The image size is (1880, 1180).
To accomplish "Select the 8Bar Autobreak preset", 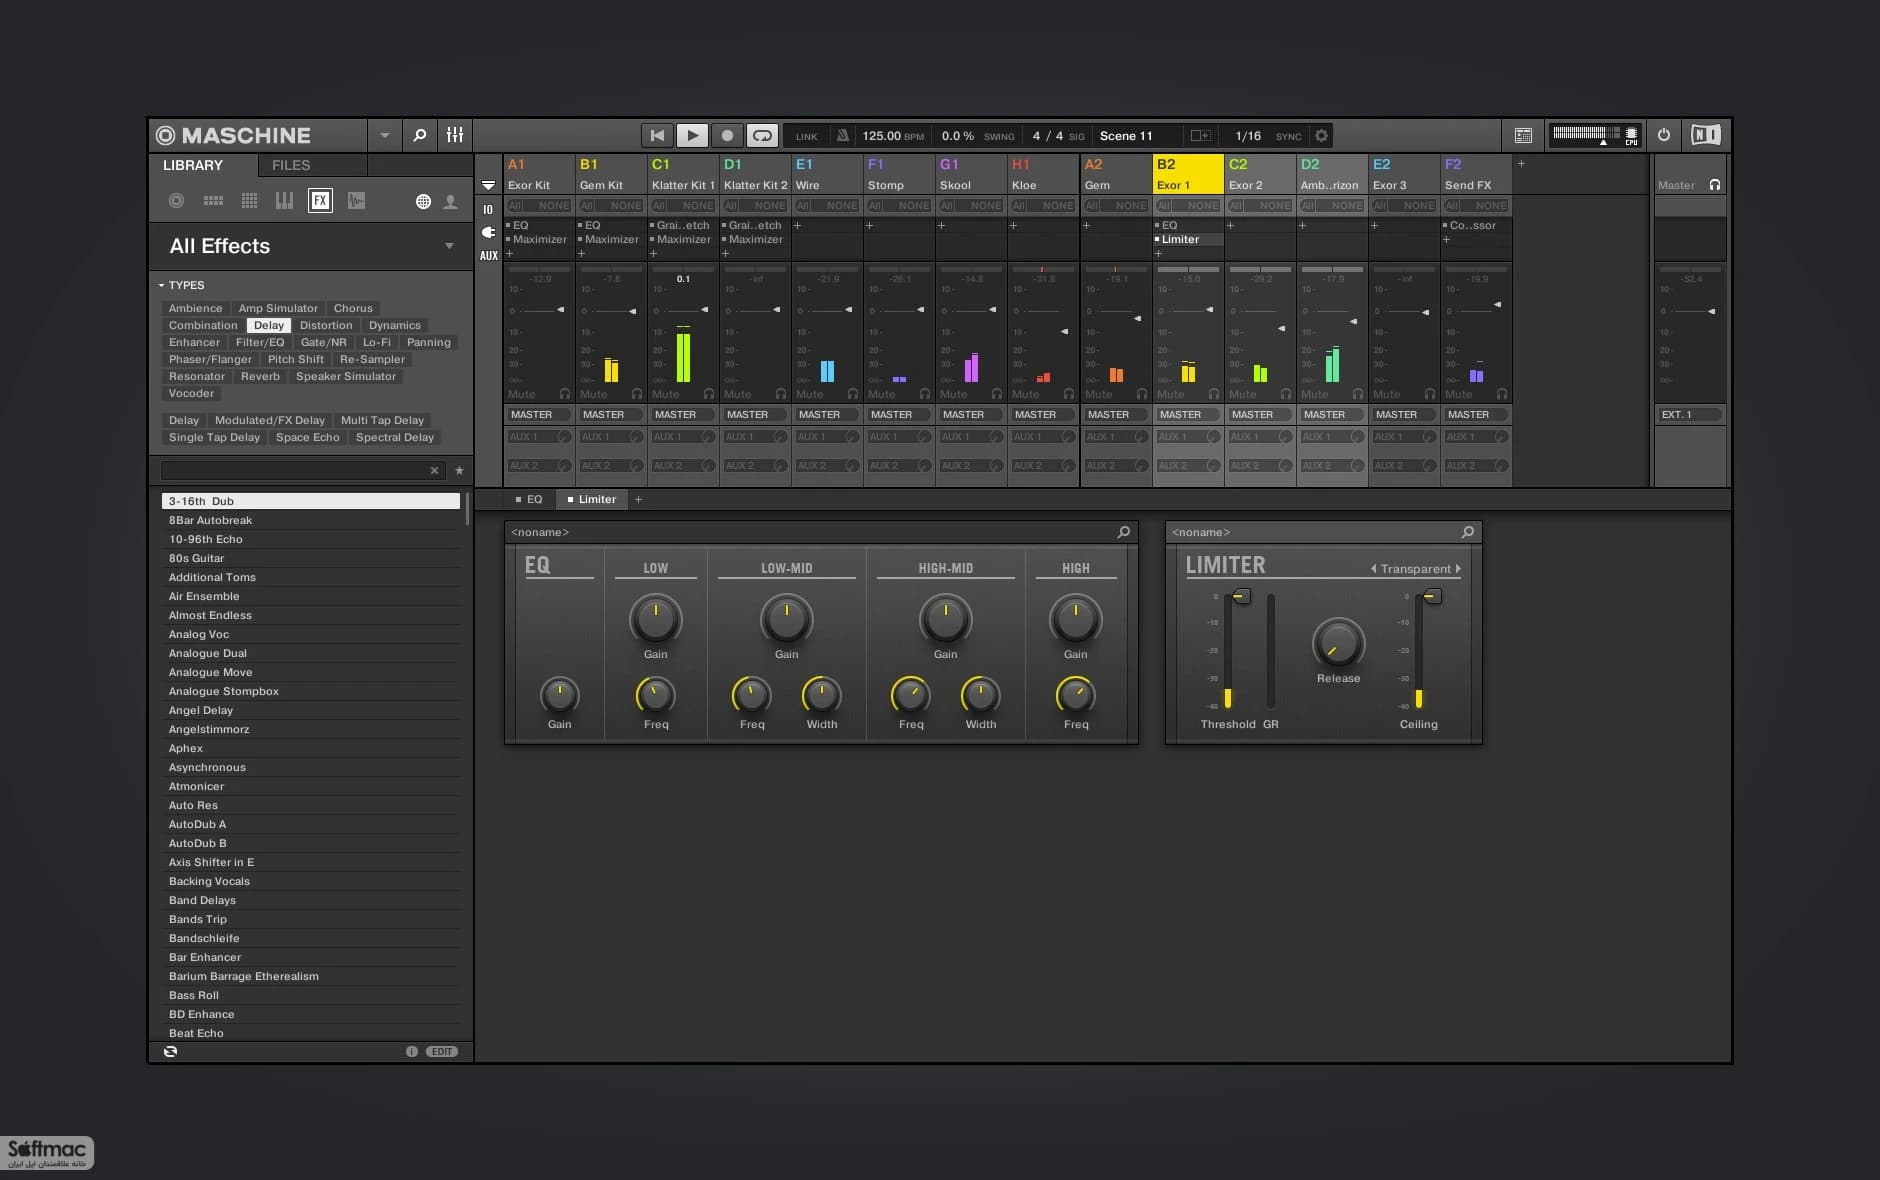I will [x=311, y=520].
